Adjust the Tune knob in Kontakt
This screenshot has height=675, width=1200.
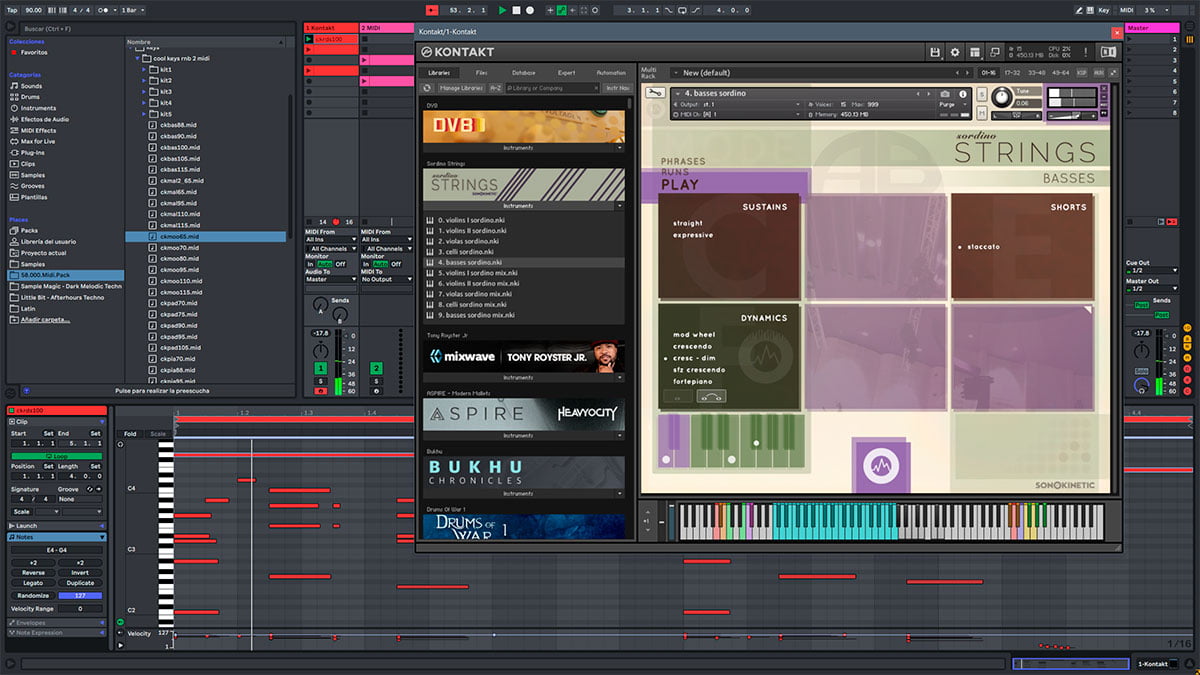1001,96
